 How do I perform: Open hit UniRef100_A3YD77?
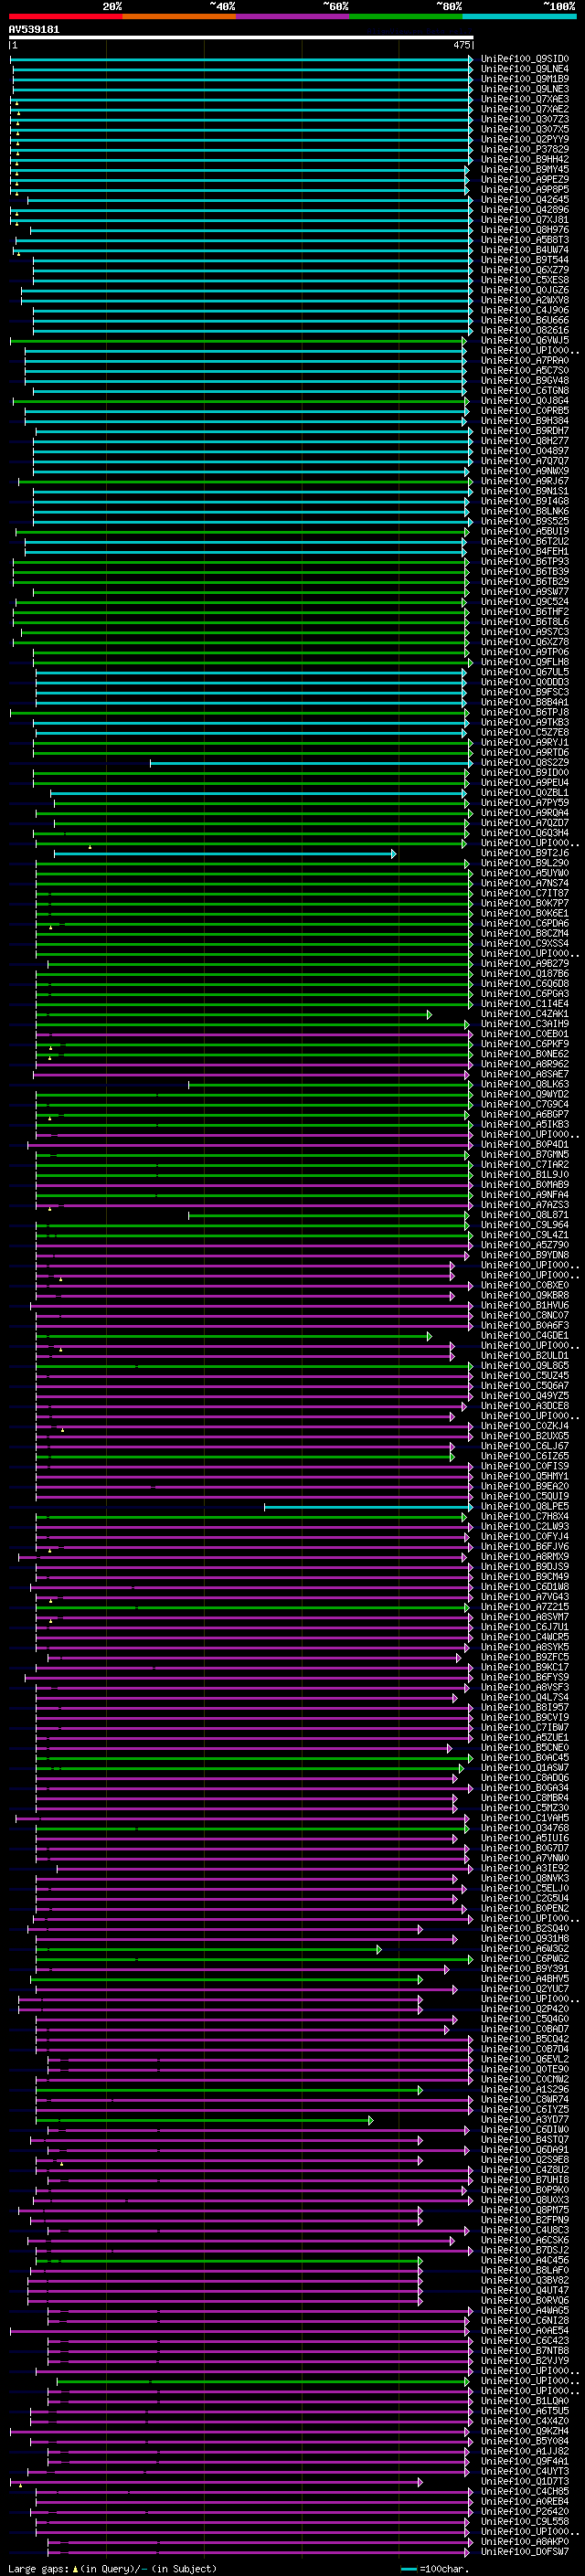(x=525, y=2119)
